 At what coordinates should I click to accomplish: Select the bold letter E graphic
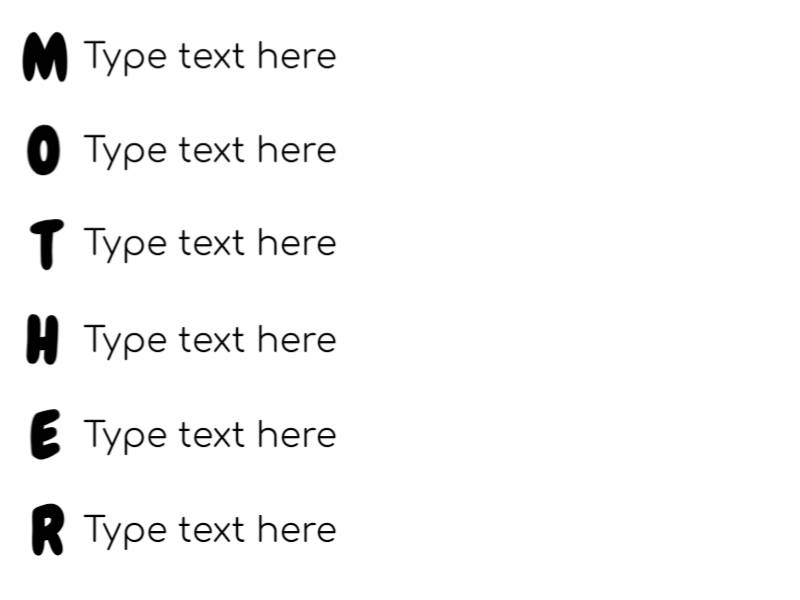tap(45, 436)
